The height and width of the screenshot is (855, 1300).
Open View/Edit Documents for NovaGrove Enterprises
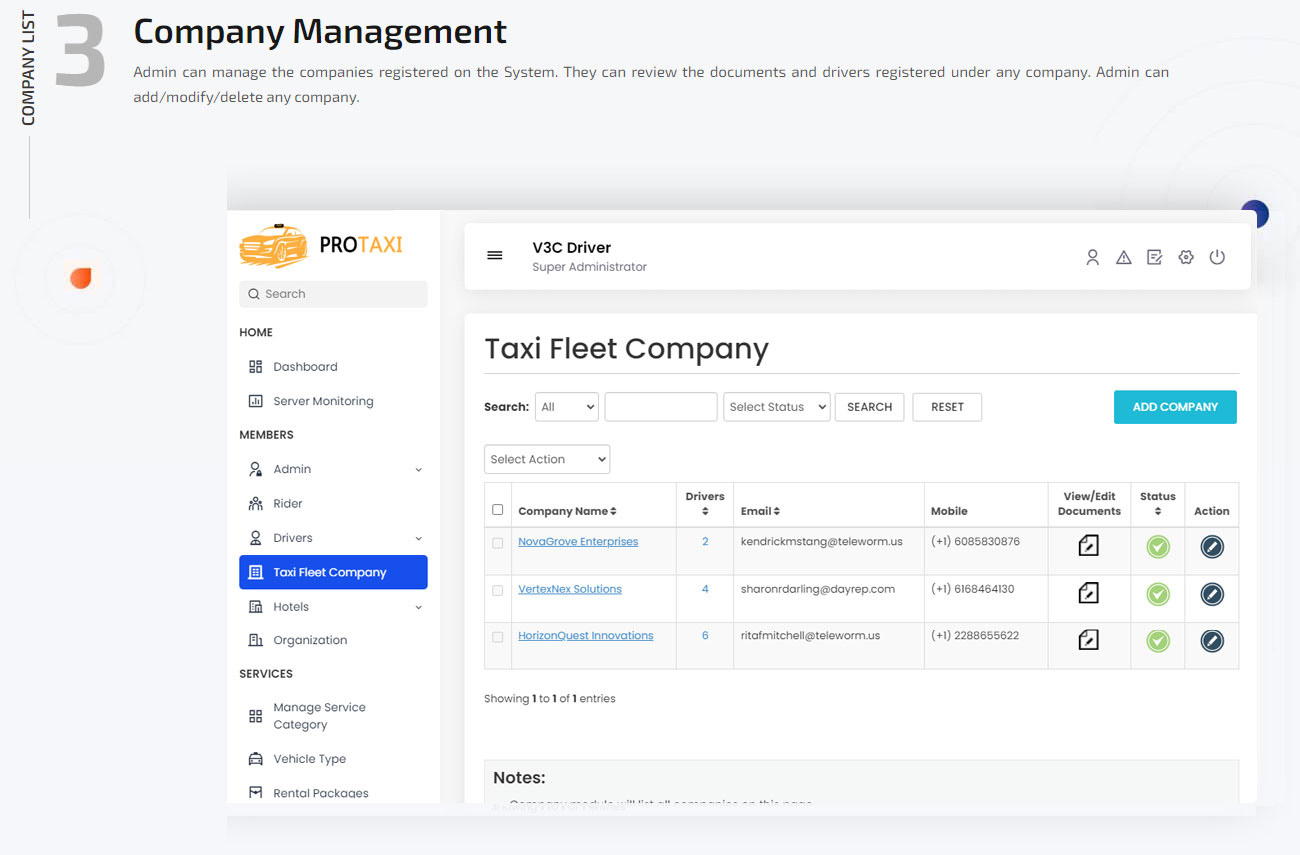point(1087,546)
